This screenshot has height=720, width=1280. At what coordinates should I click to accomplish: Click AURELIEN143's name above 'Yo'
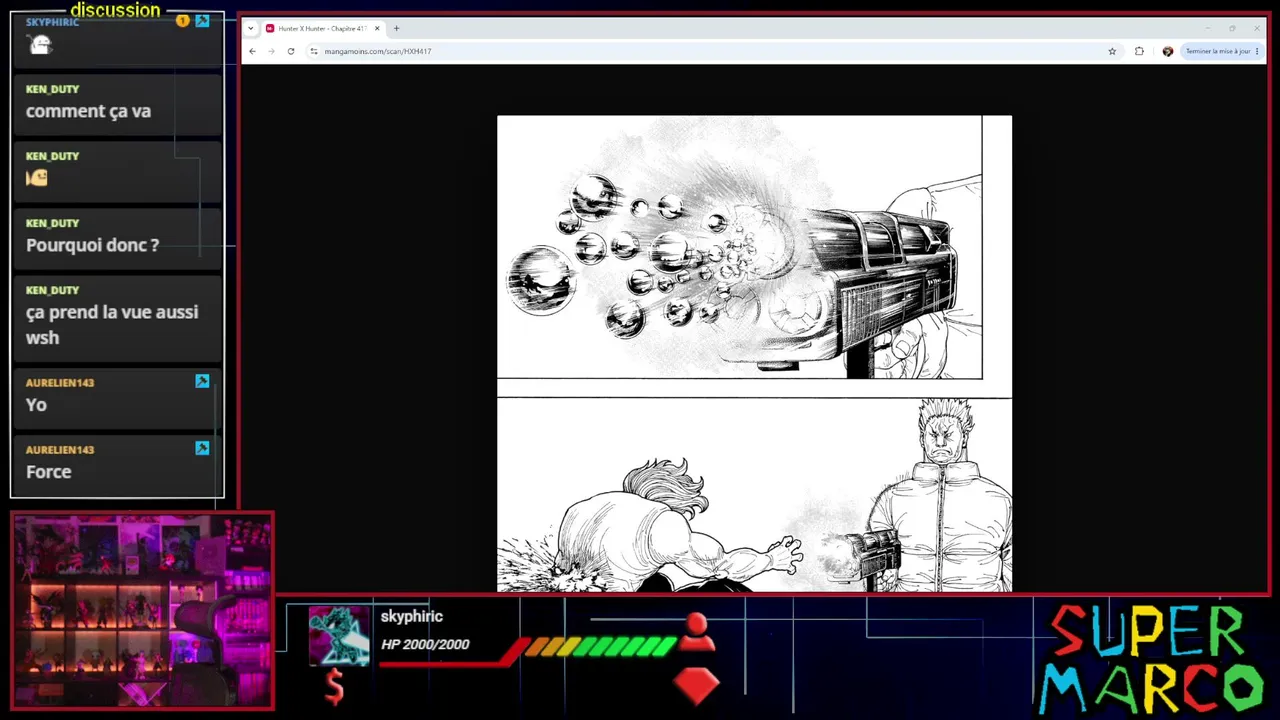tap(60, 383)
